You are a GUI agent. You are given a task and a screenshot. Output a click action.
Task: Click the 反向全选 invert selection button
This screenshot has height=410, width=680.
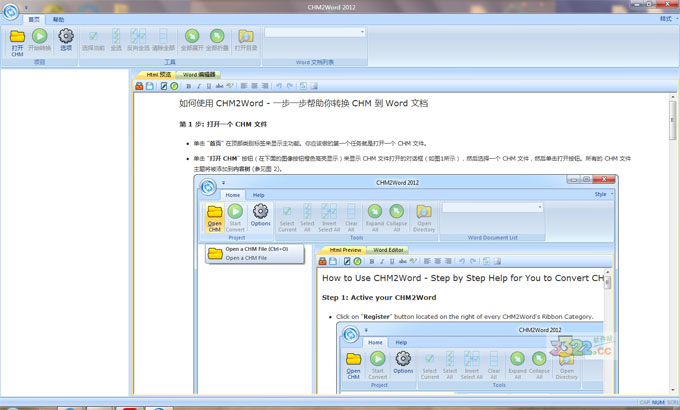[x=139, y=38]
